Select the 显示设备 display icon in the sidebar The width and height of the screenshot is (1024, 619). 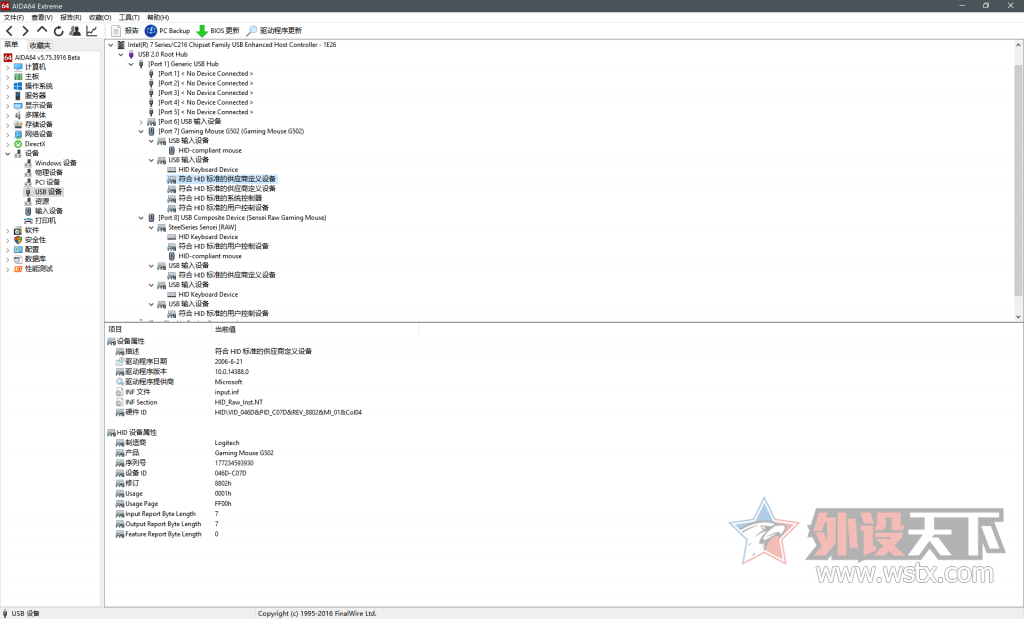pos(18,105)
